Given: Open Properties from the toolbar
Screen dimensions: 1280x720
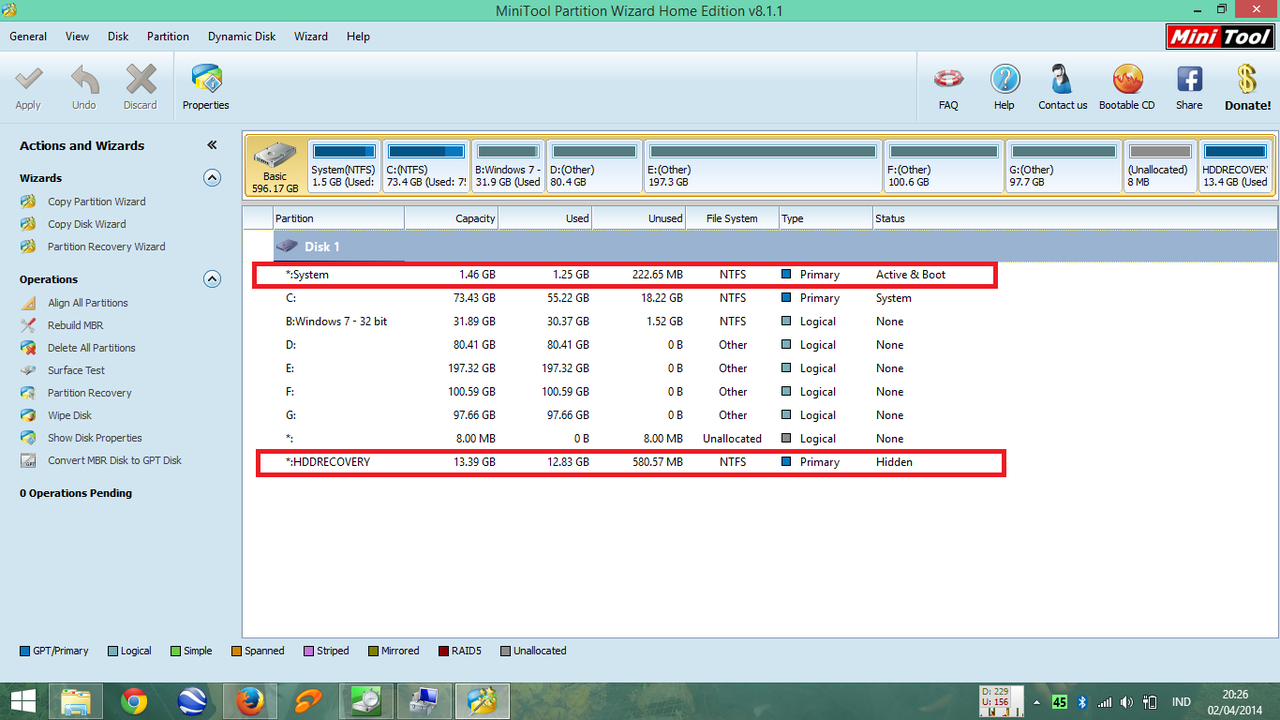Looking at the screenshot, I should (x=206, y=88).
